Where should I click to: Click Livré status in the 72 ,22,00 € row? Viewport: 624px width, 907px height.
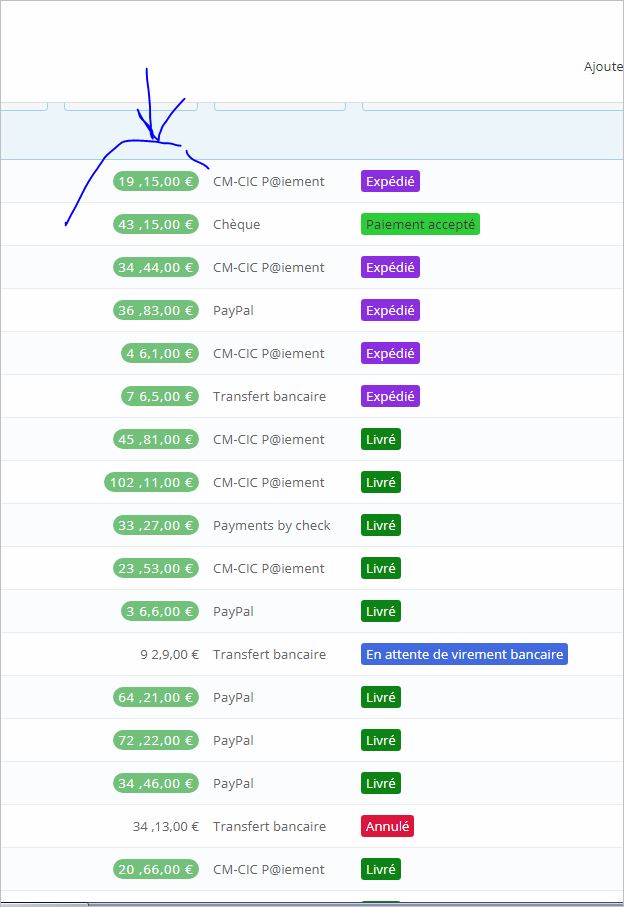(381, 740)
